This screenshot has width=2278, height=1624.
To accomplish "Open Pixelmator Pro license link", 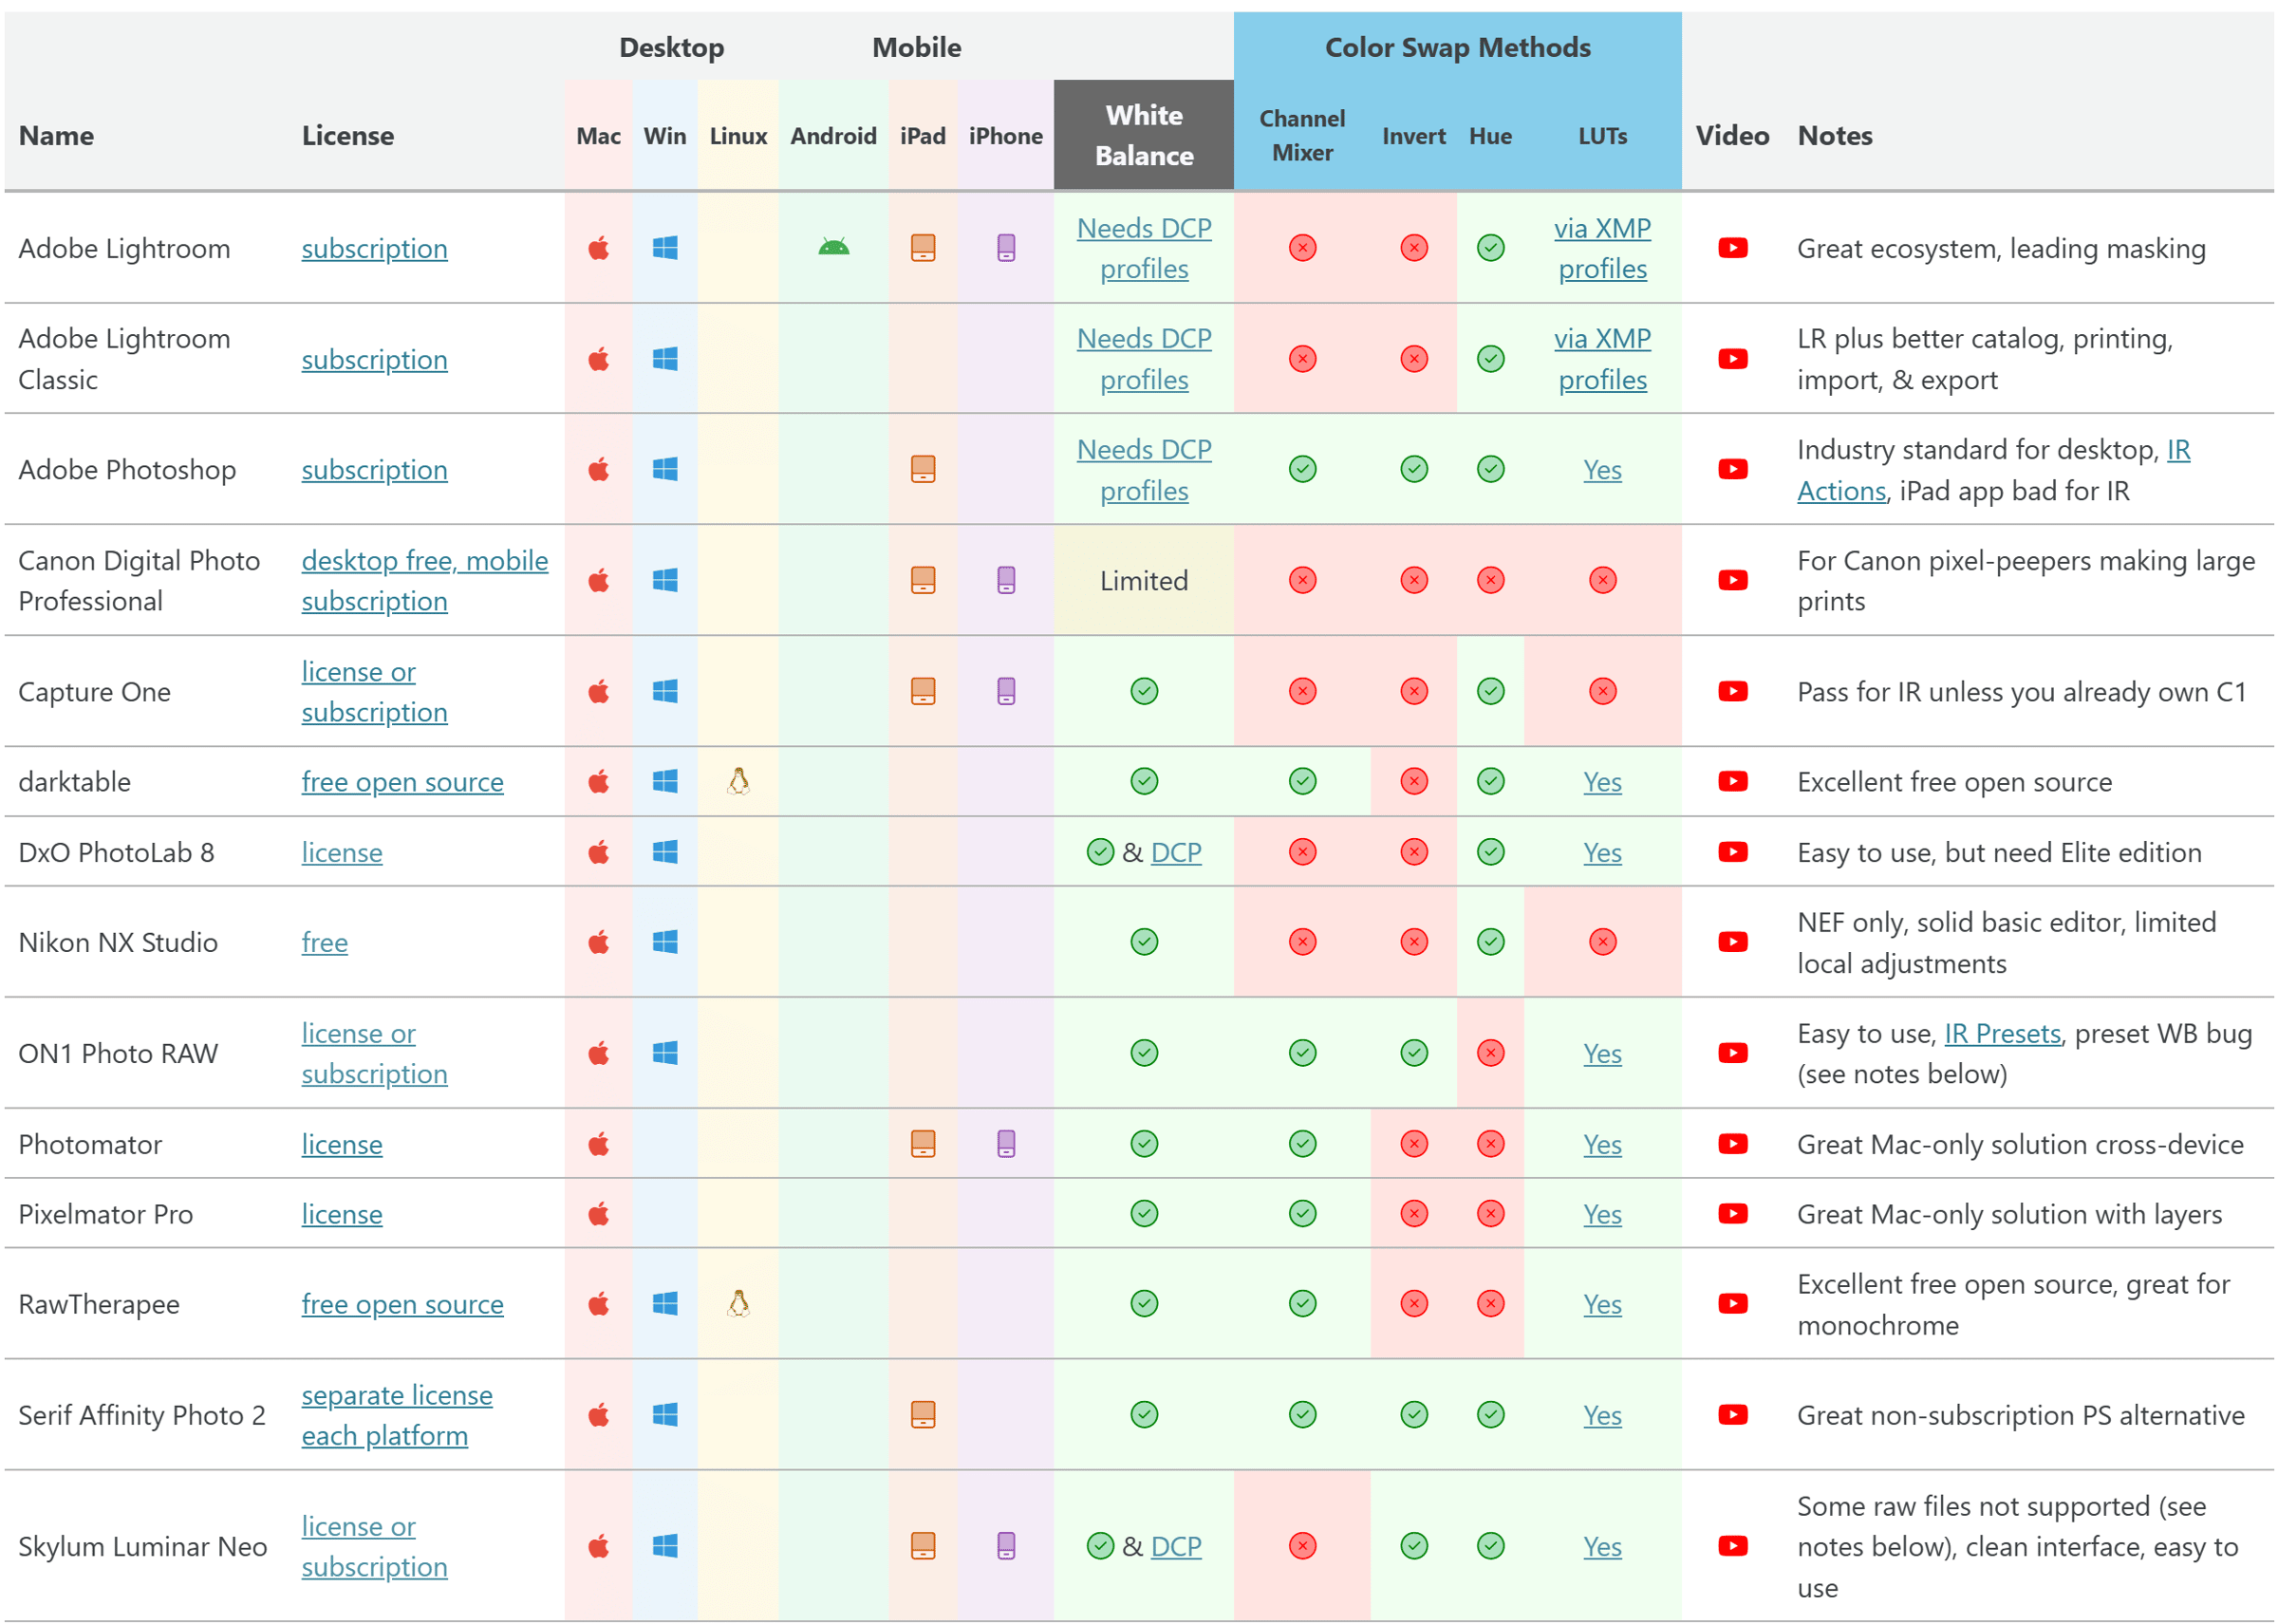I will (341, 1215).
